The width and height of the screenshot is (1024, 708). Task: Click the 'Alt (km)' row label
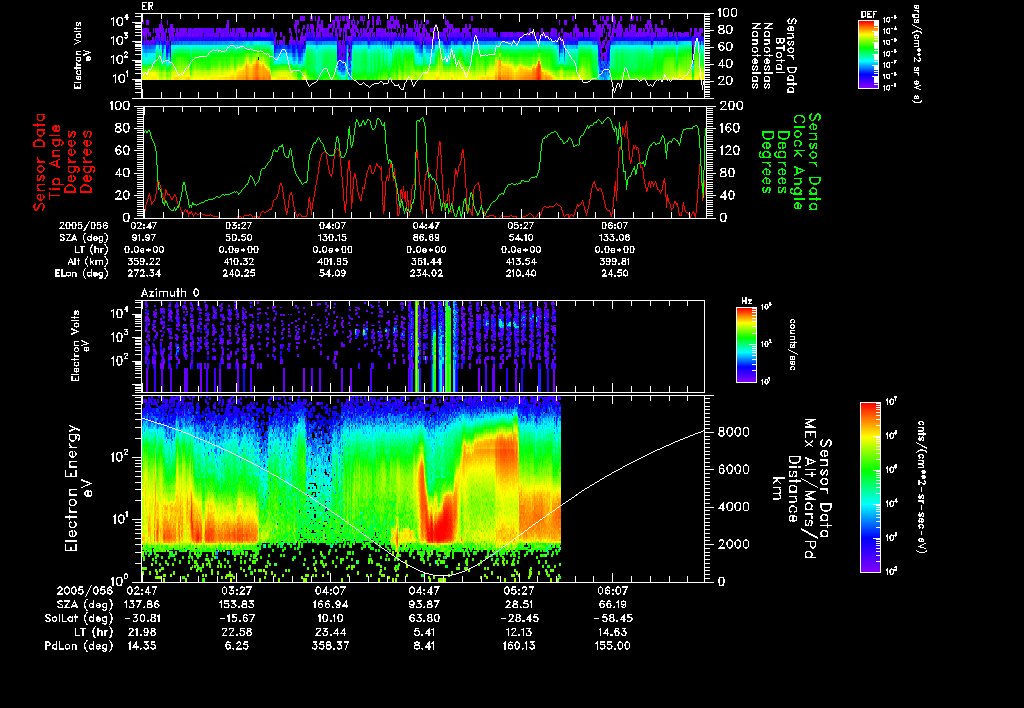point(86,261)
